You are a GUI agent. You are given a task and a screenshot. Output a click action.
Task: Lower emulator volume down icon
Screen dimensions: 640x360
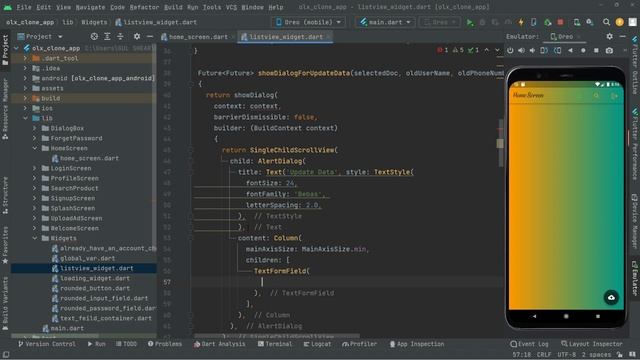532,51
